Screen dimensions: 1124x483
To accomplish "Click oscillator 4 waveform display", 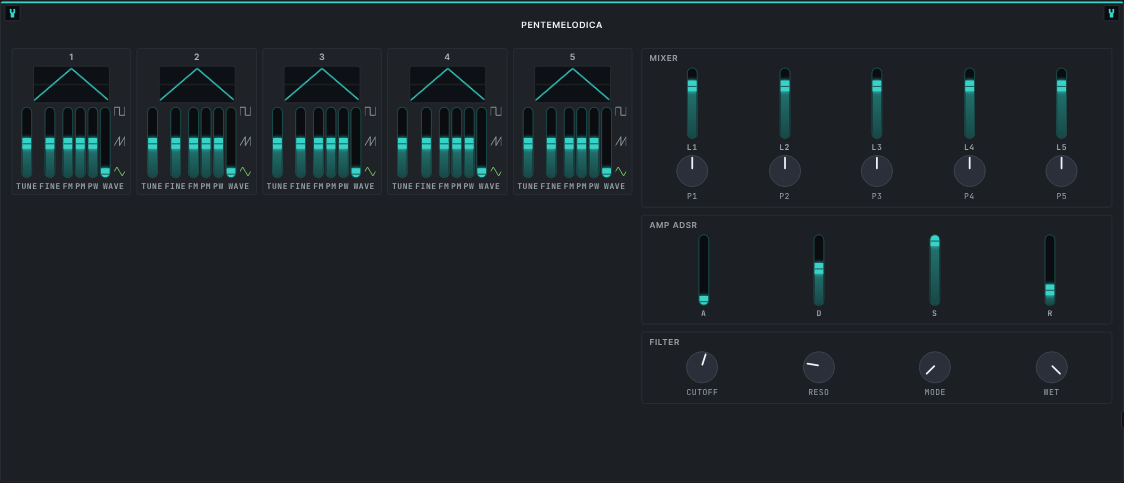I will click(x=447, y=84).
